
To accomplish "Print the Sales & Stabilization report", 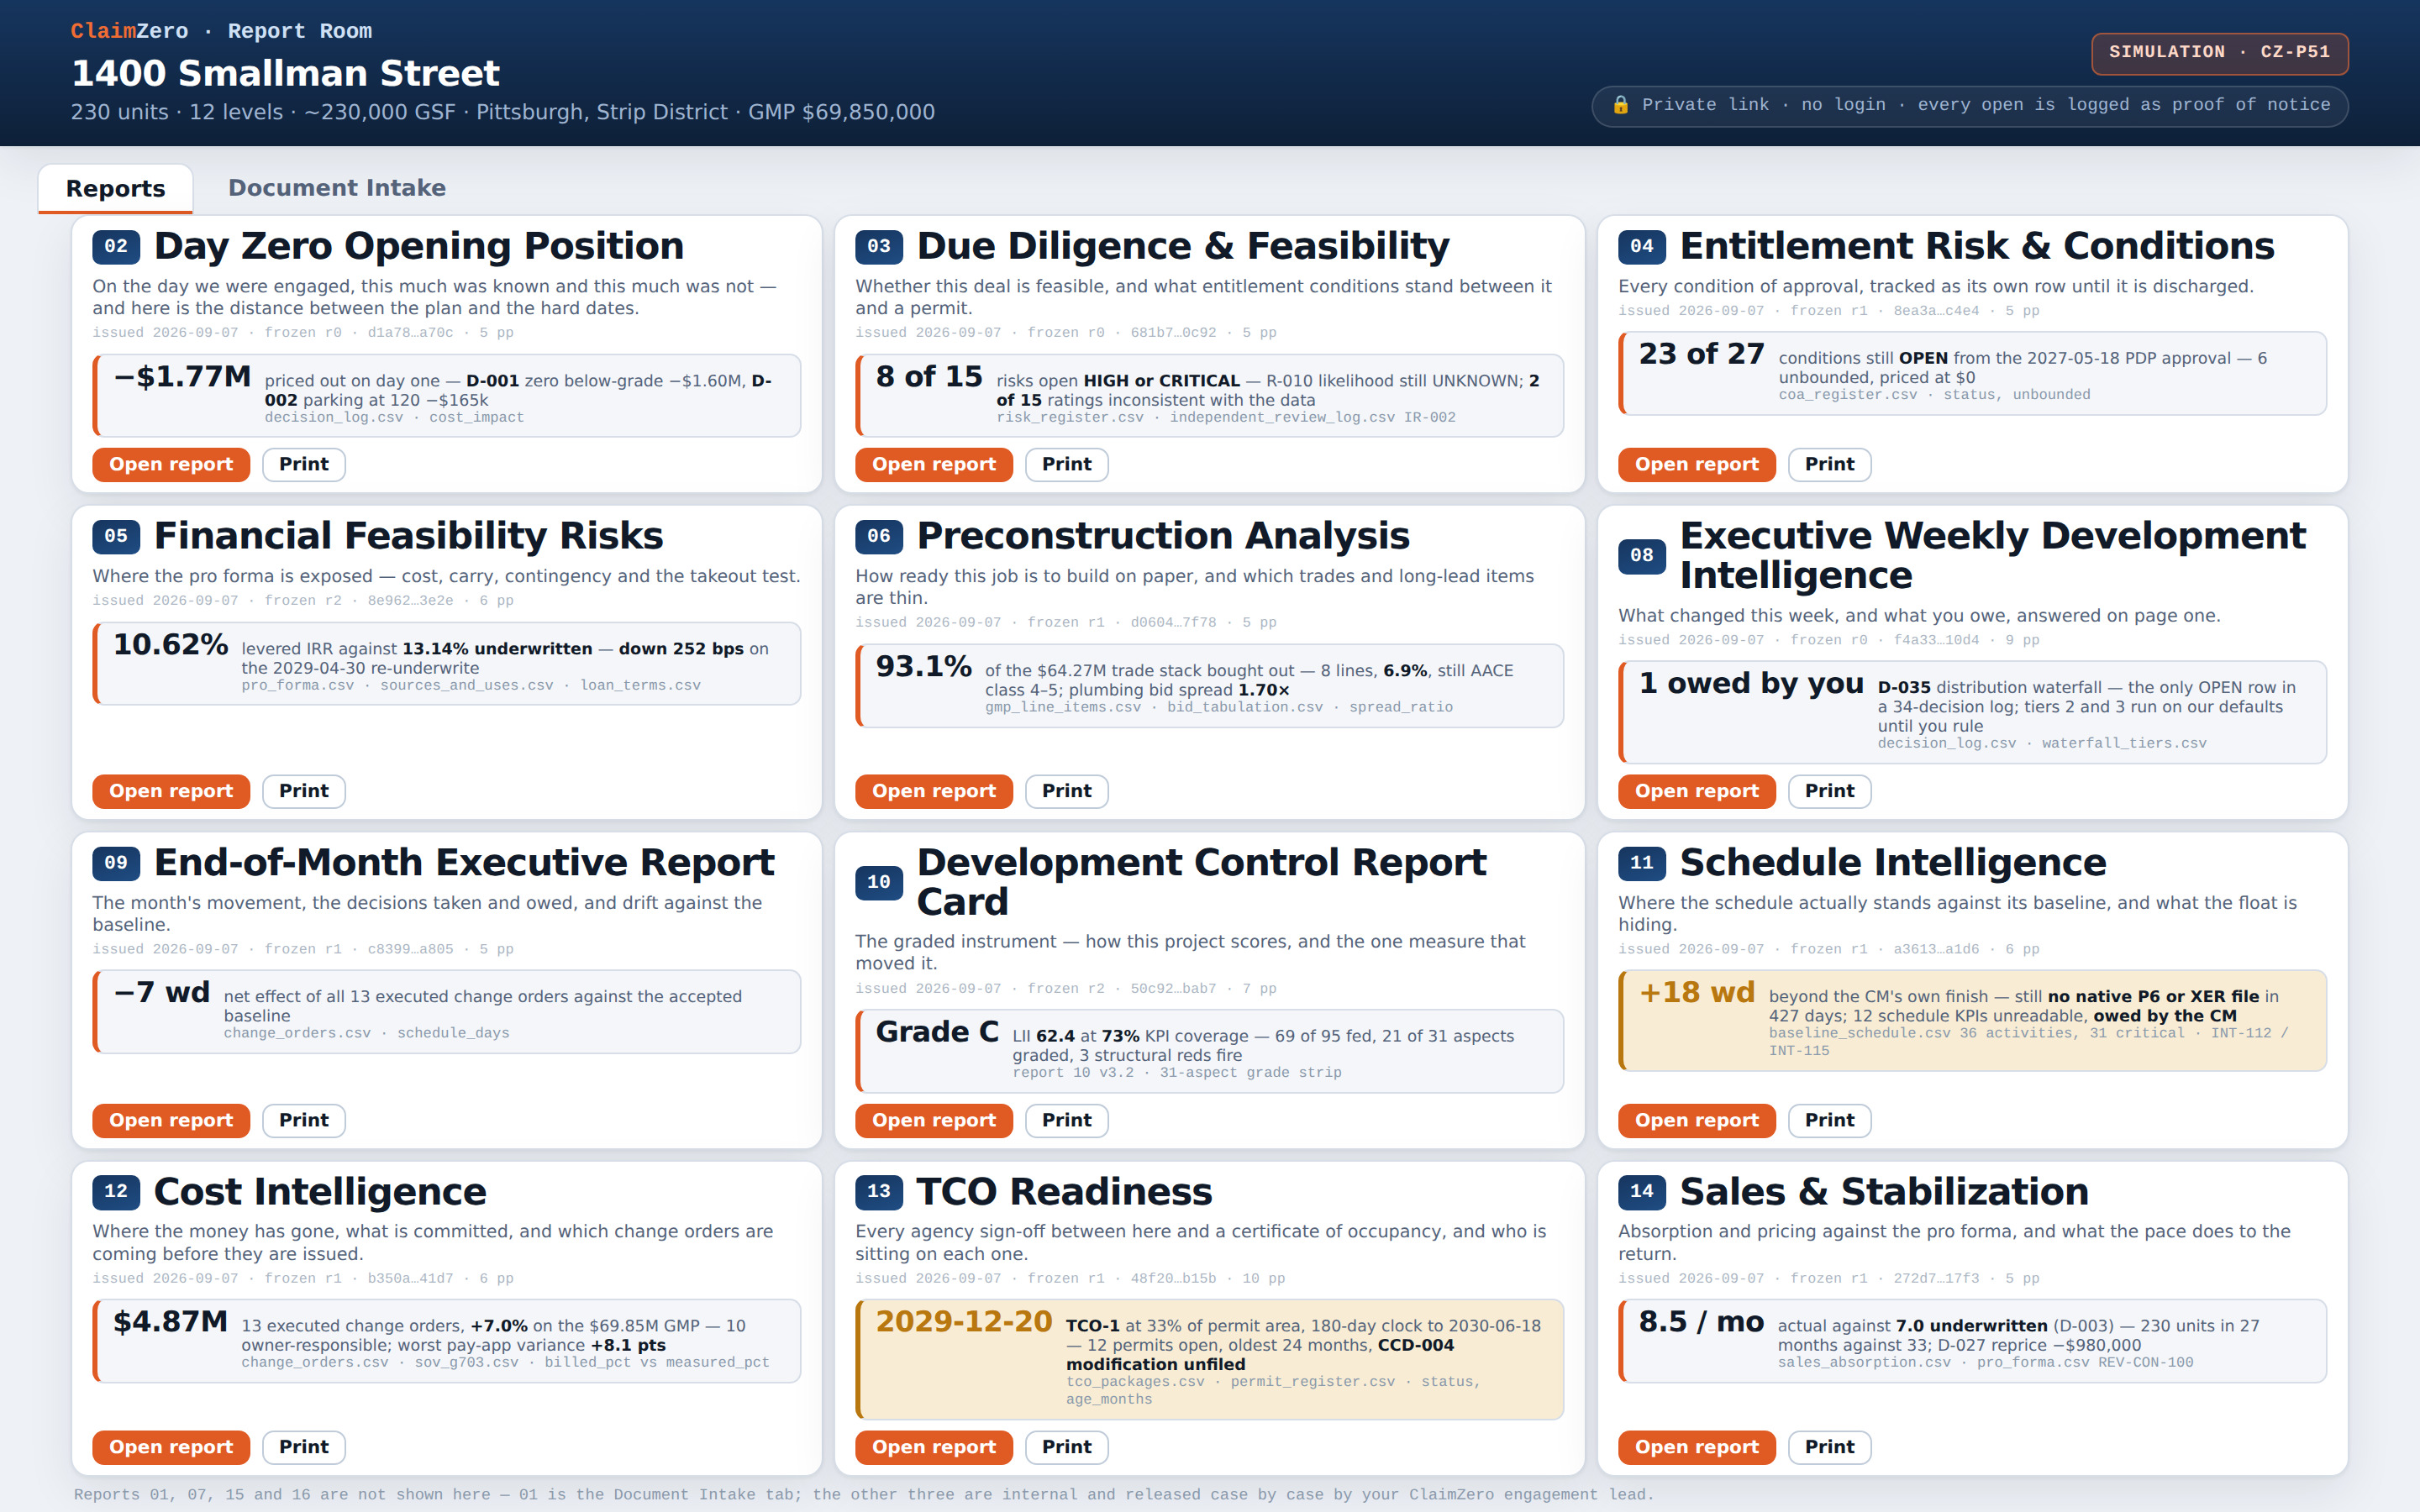I will point(1830,1447).
